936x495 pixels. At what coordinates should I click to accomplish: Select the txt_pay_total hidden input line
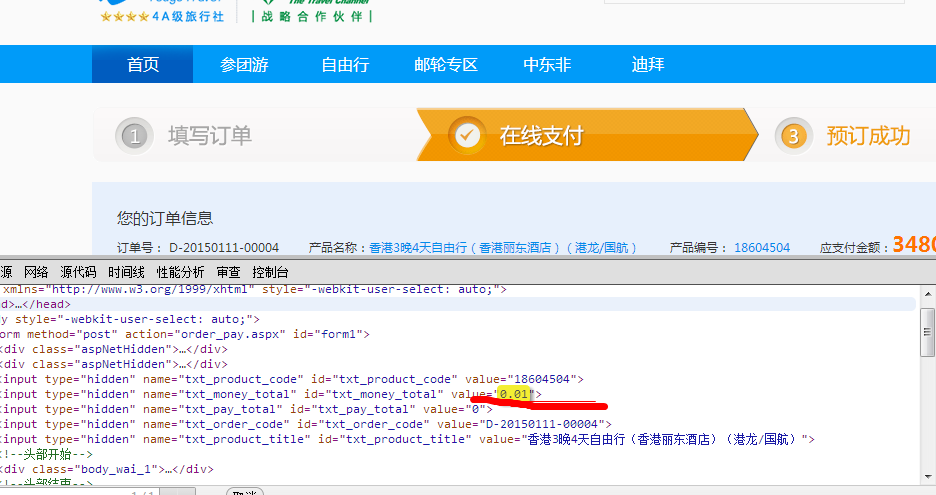click(x=246, y=409)
